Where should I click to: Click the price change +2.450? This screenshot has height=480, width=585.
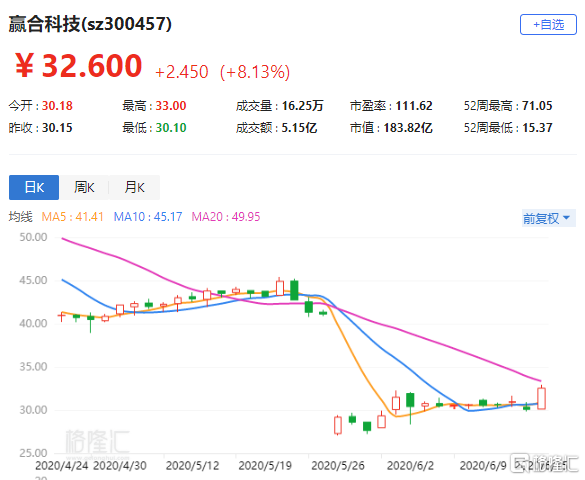pyautogui.click(x=182, y=72)
